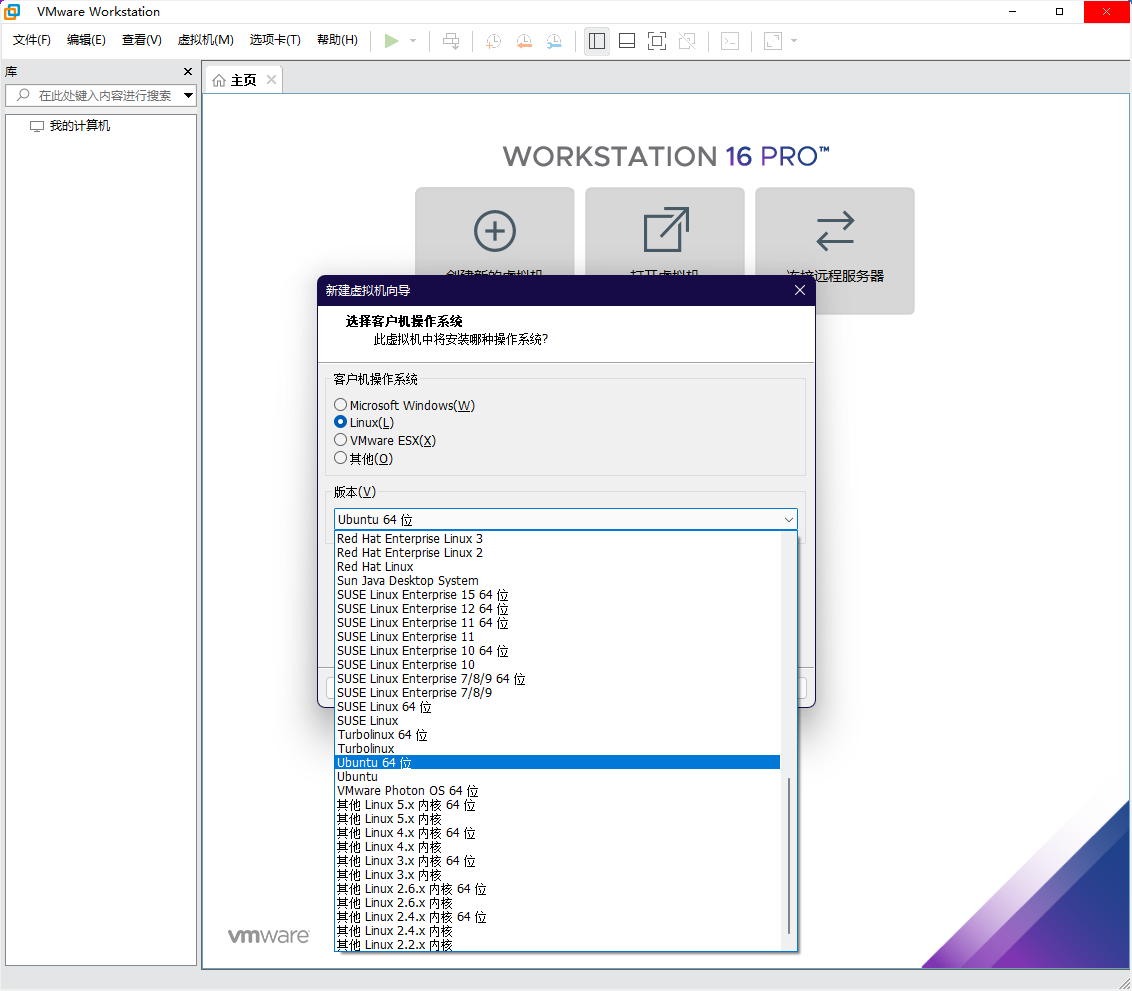Viewport: 1132px width, 991px height.
Task: Choose SUSE Linux Enterprise 10 64 位
Action: coord(558,650)
